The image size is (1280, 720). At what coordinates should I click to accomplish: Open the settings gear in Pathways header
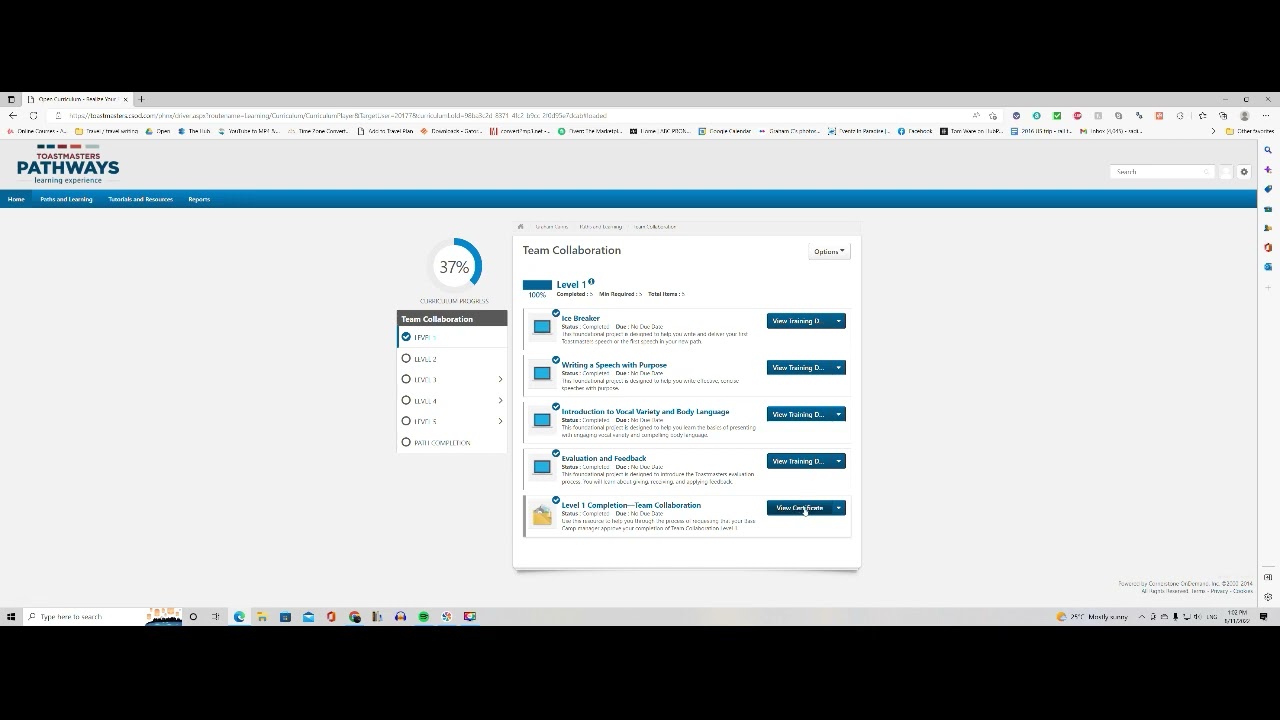(x=1244, y=172)
